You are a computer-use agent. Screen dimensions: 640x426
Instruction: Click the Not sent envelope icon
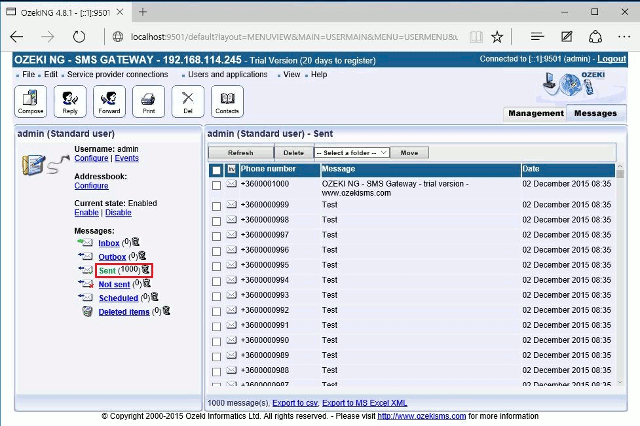[86, 284]
